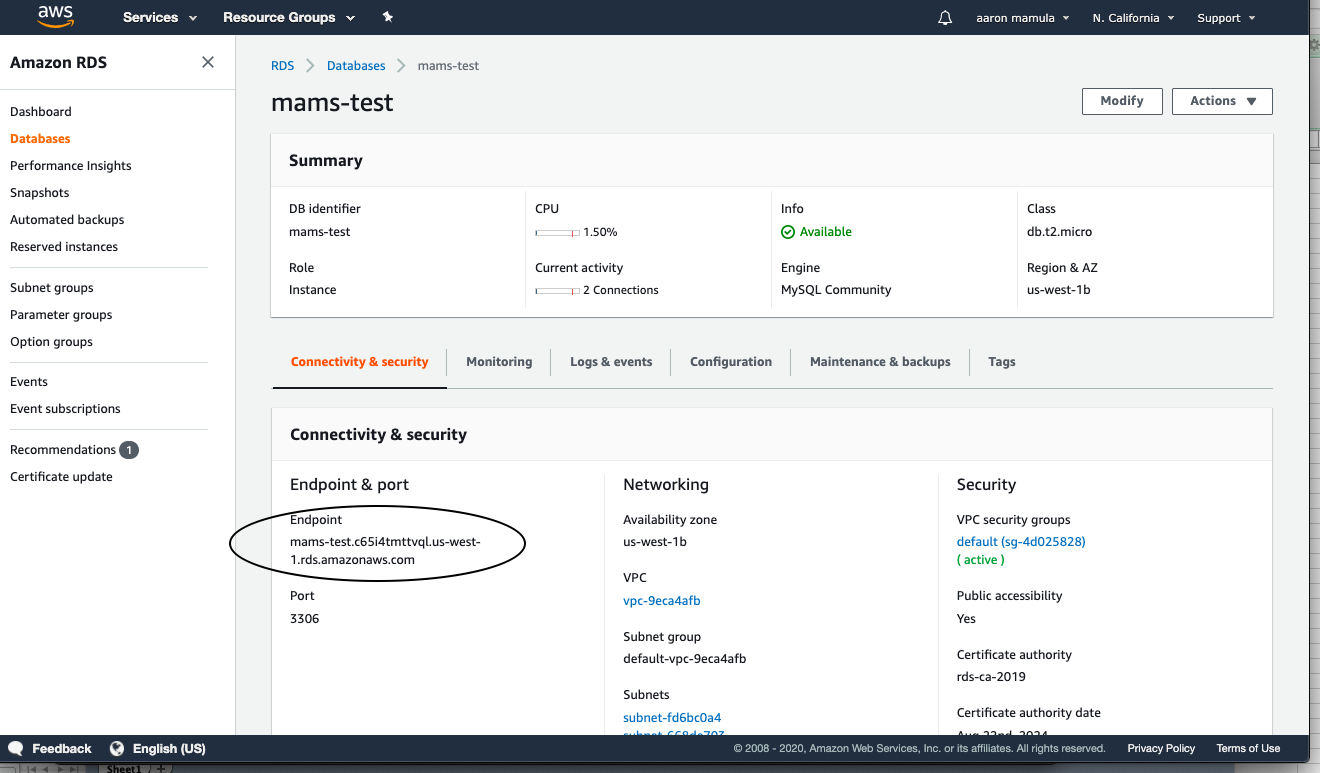Select the db.t2.micro class value
1320x773 pixels.
(x=1059, y=232)
